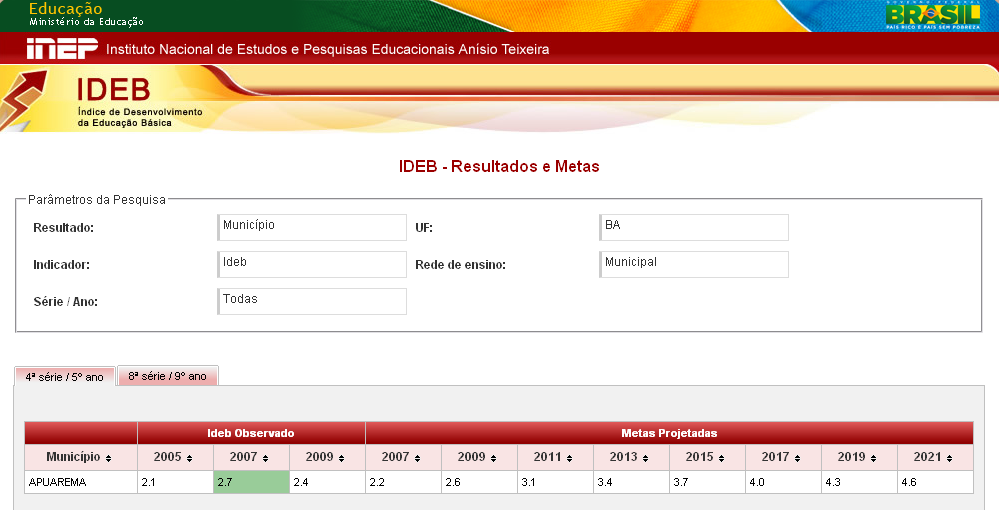The image size is (999, 510).
Task: Click the Parâmetros da Pesquisa legend
Action: (97, 200)
